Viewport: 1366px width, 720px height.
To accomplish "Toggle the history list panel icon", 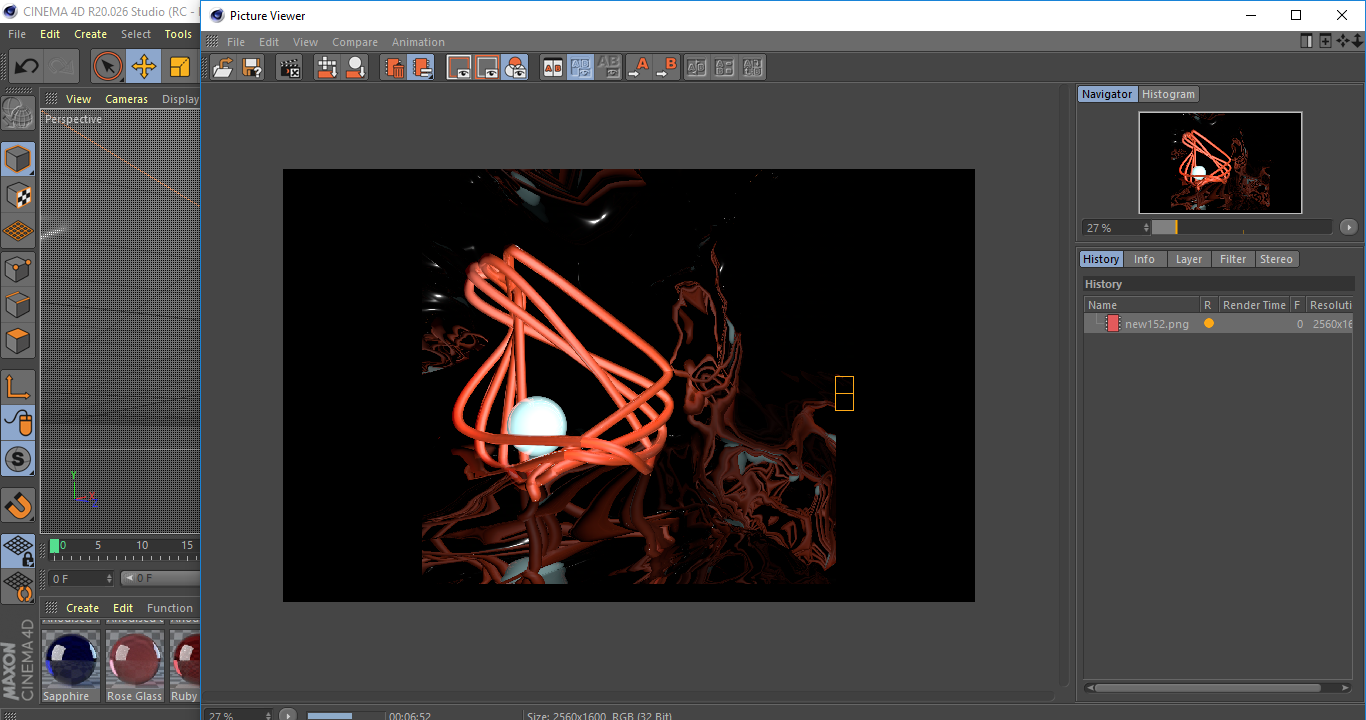I will click(x=422, y=67).
